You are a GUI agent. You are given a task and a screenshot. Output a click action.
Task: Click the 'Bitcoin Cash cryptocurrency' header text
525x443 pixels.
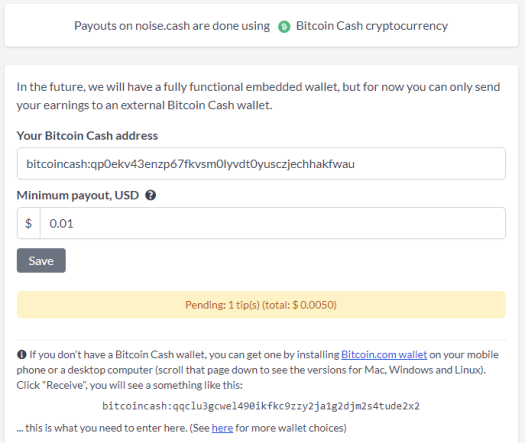pos(372,26)
